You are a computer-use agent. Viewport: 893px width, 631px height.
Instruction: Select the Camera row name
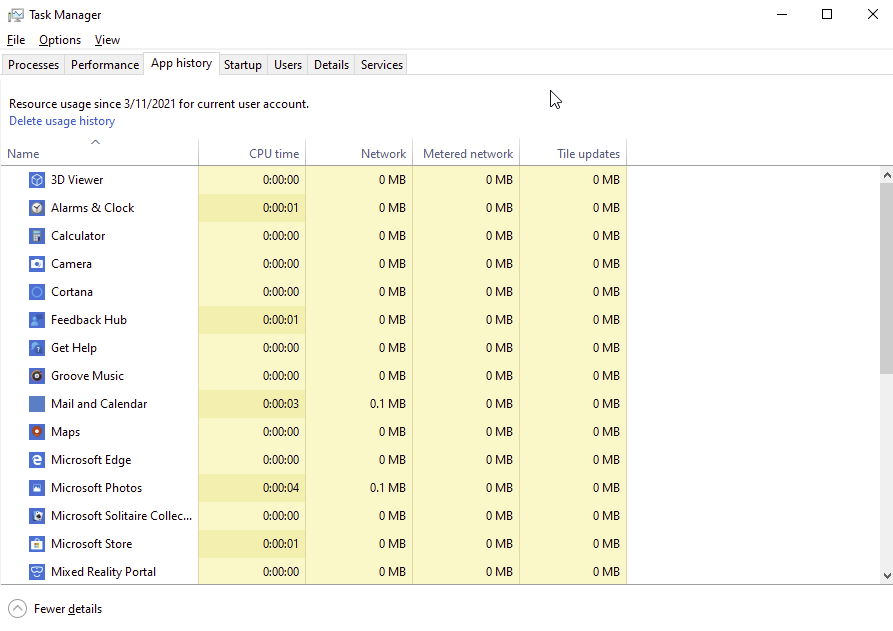point(71,264)
